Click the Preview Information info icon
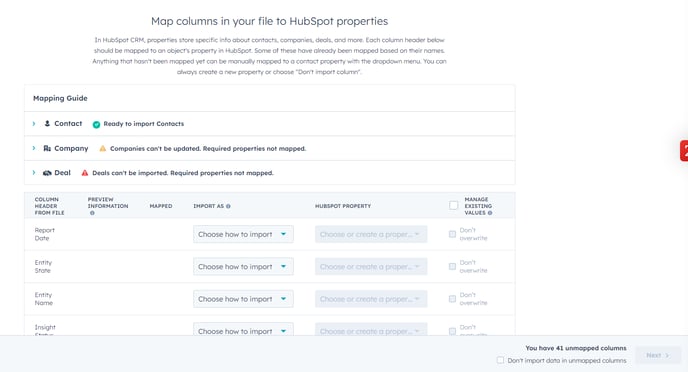Image resolution: width=688 pixels, height=372 pixels. click(x=92, y=213)
